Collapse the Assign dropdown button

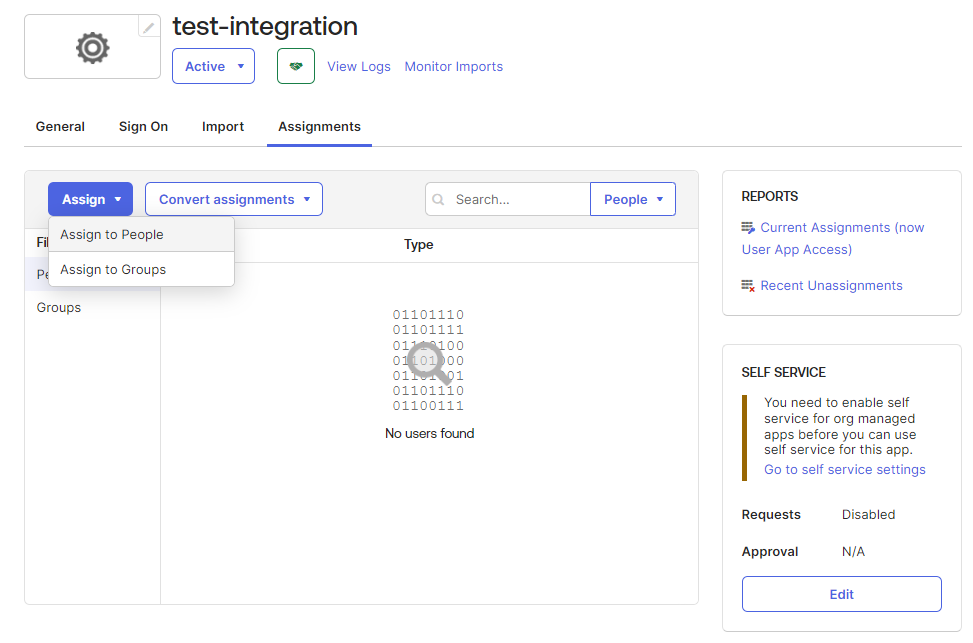point(90,199)
